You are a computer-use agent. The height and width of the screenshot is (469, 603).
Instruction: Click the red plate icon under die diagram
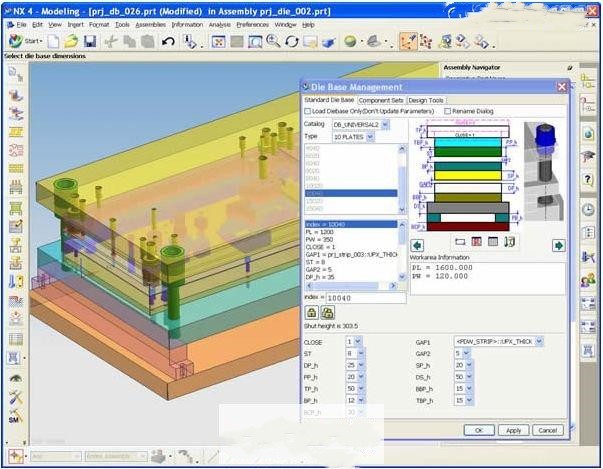click(476, 242)
